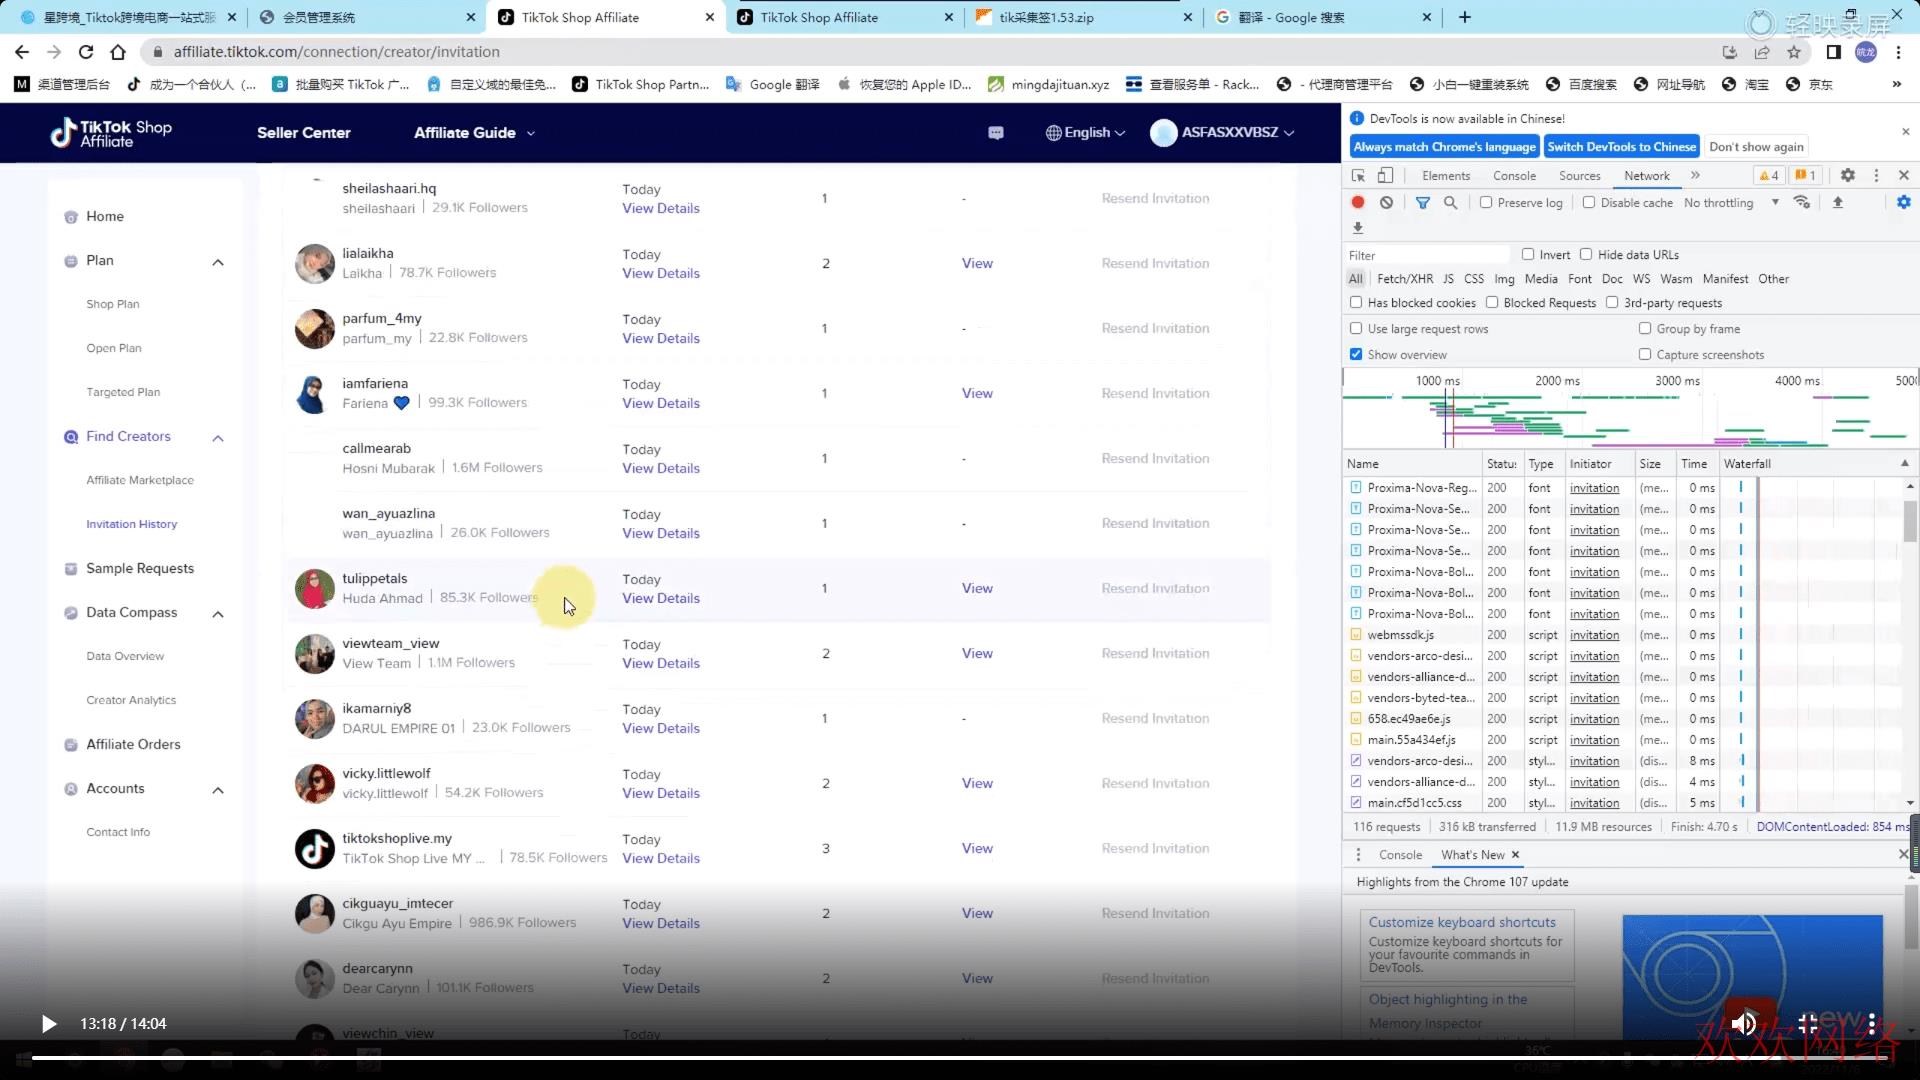Reload the current page
Screen dimensions: 1920x1080
pos(86,52)
